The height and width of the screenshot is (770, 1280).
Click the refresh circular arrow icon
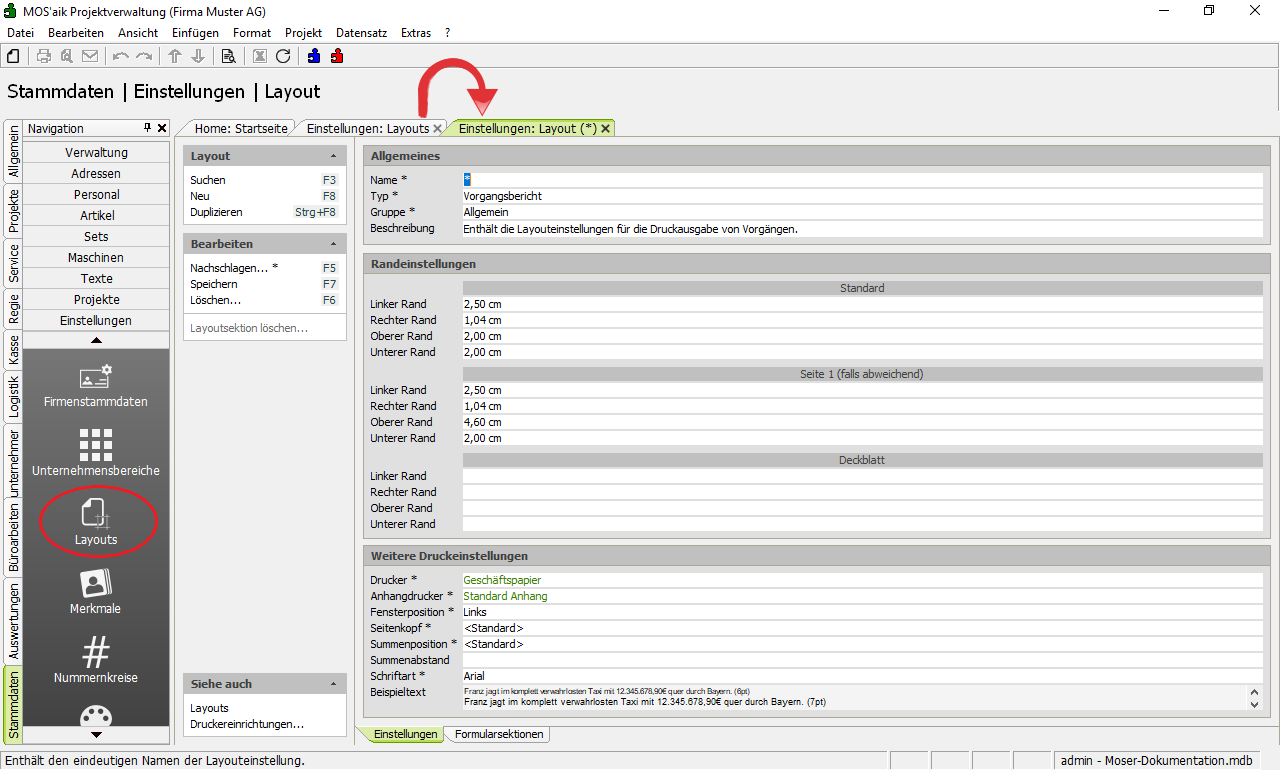pyautogui.click(x=283, y=56)
